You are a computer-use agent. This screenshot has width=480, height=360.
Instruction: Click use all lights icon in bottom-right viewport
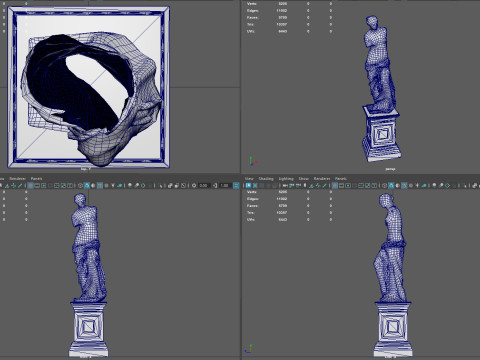tap(417, 185)
